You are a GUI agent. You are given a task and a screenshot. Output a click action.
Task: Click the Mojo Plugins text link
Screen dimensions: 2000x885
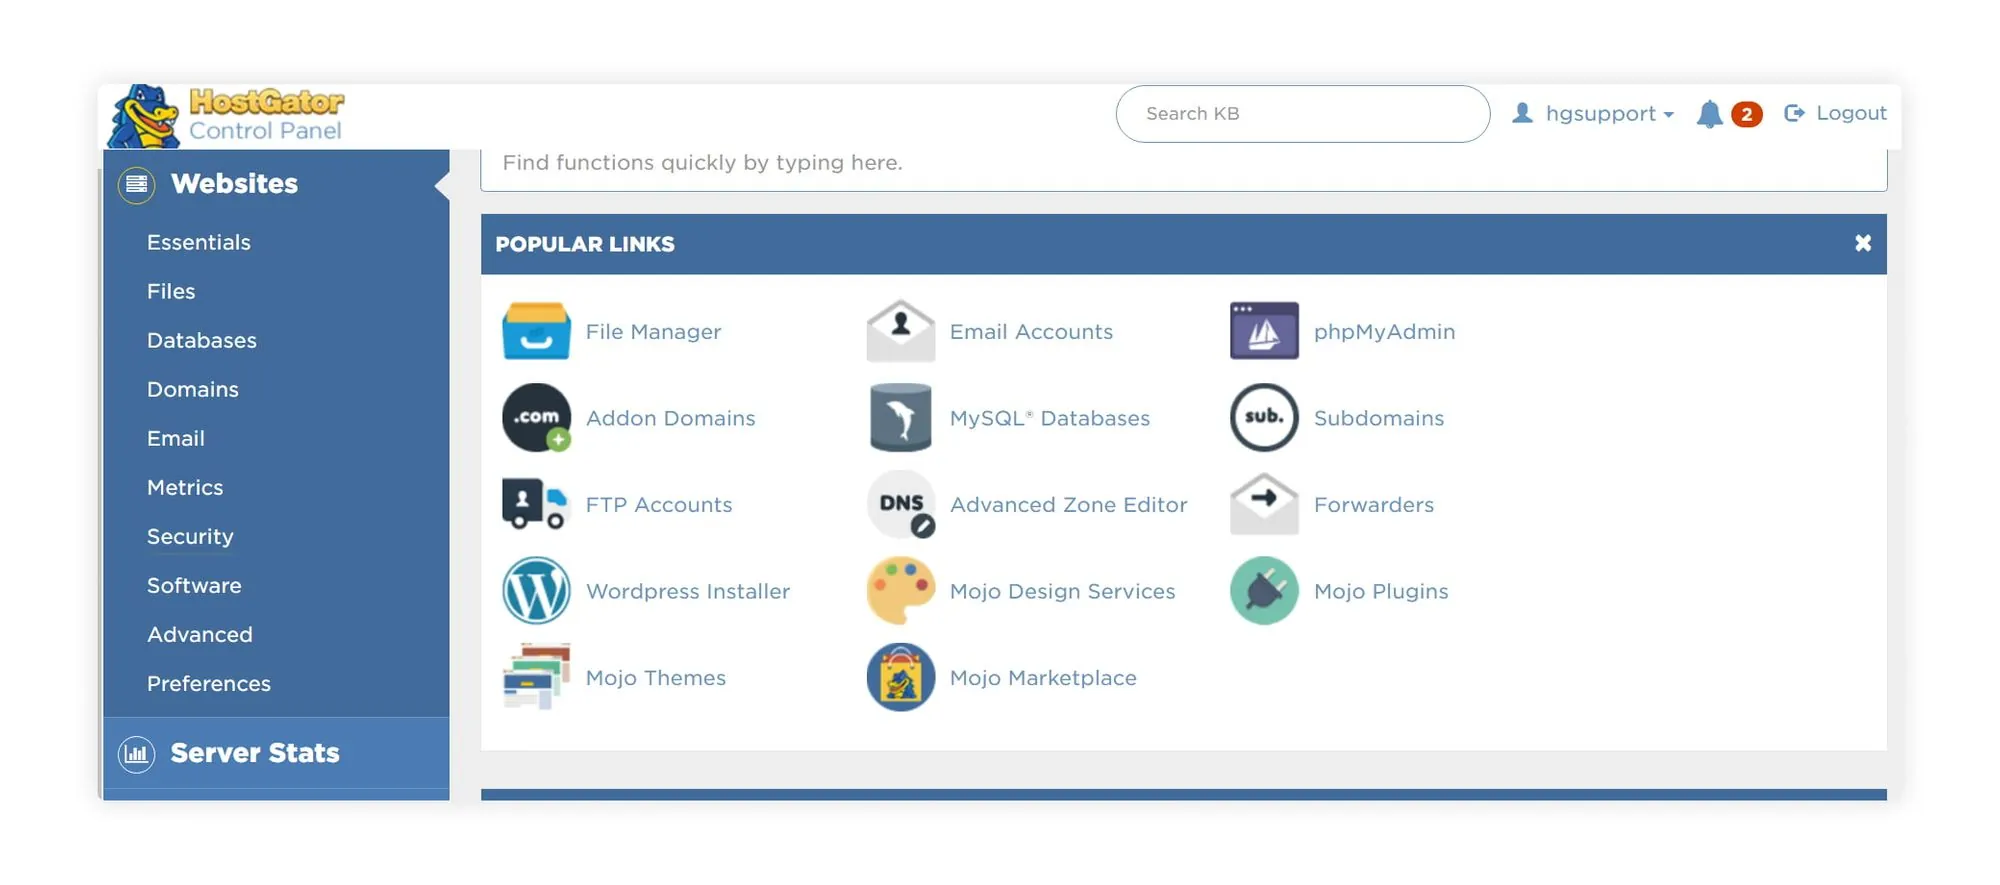point(1381,591)
